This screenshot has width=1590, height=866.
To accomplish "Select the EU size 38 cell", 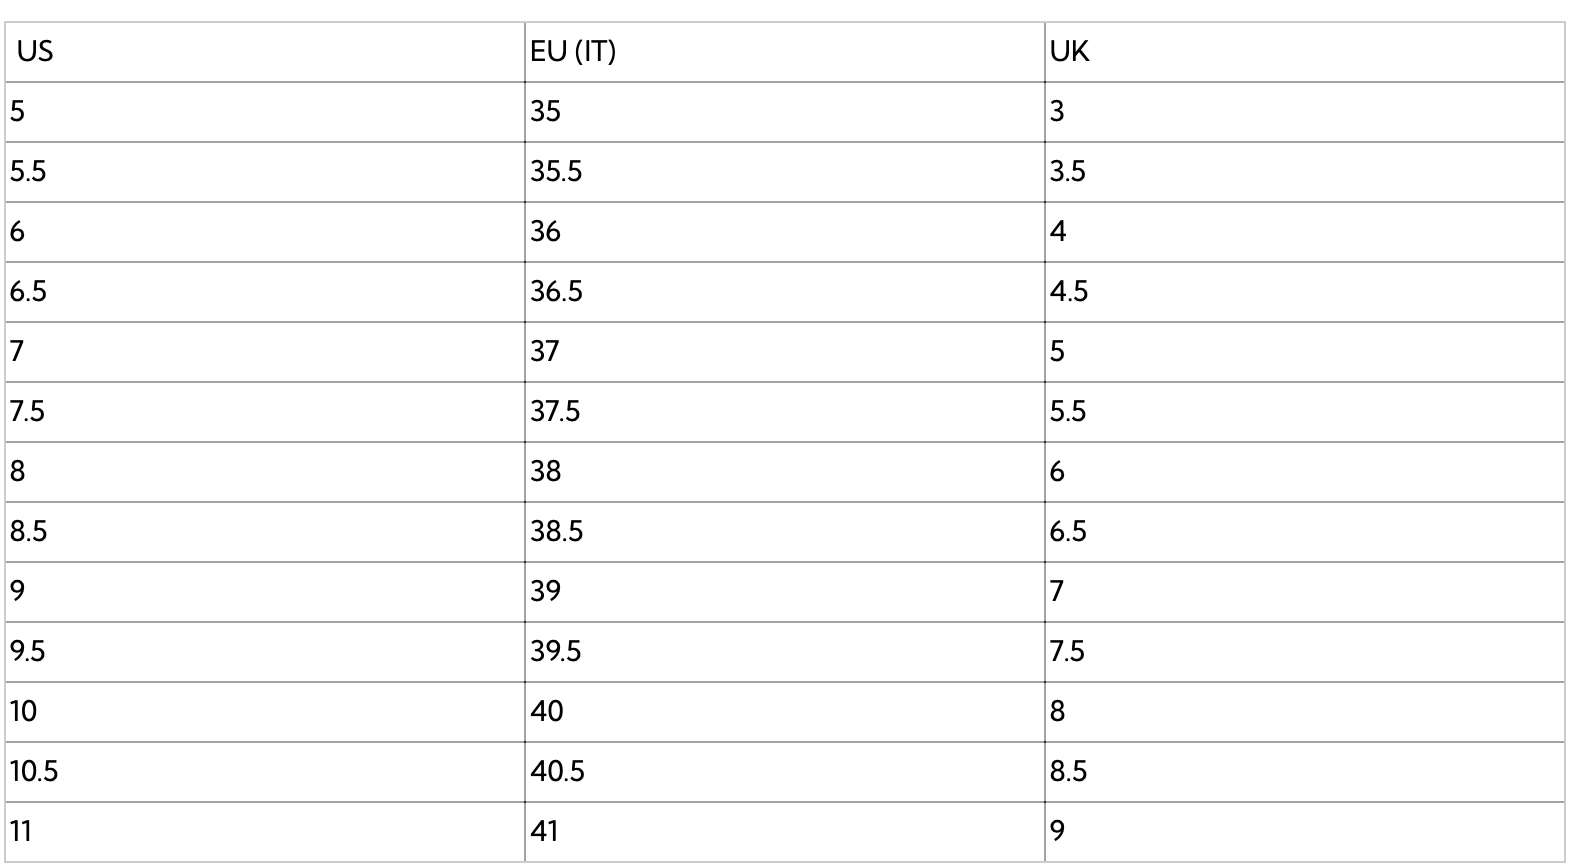I will pos(546,471).
